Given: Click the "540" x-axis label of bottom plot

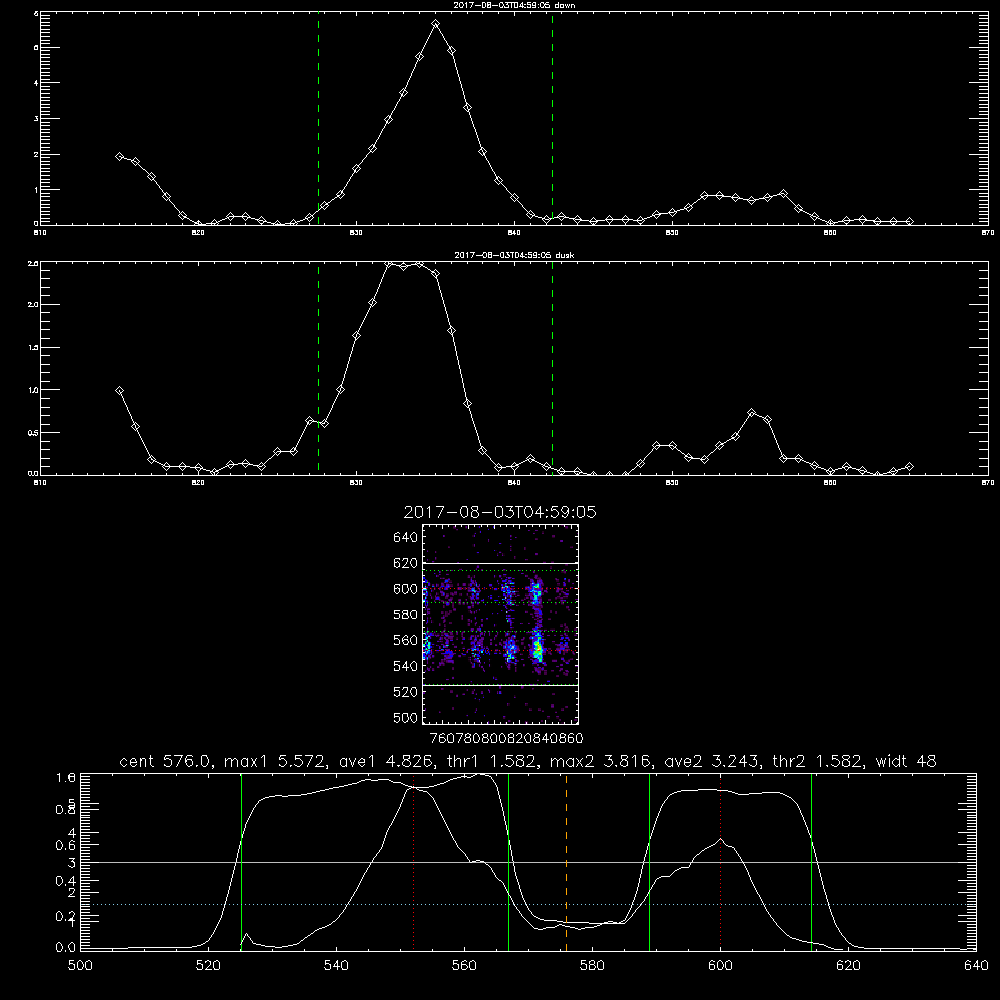Looking at the screenshot, I should pyautogui.click(x=336, y=966).
